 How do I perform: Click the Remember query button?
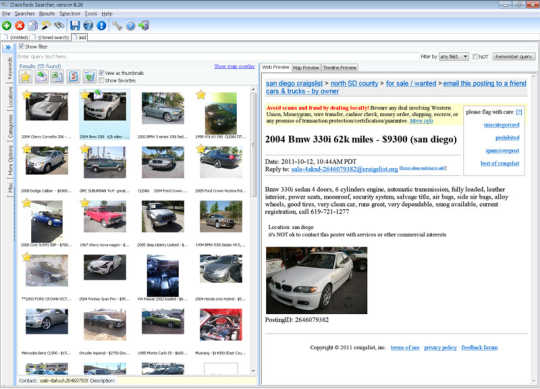click(x=513, y=56)
